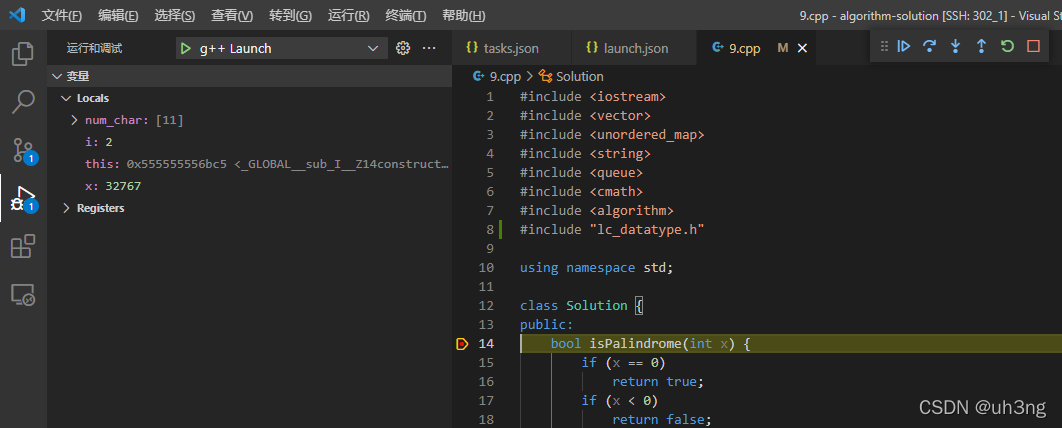Open the 终端(T) menu
Image resolution: width=1062 pixels, height=428 pixels.
(406, 16)
